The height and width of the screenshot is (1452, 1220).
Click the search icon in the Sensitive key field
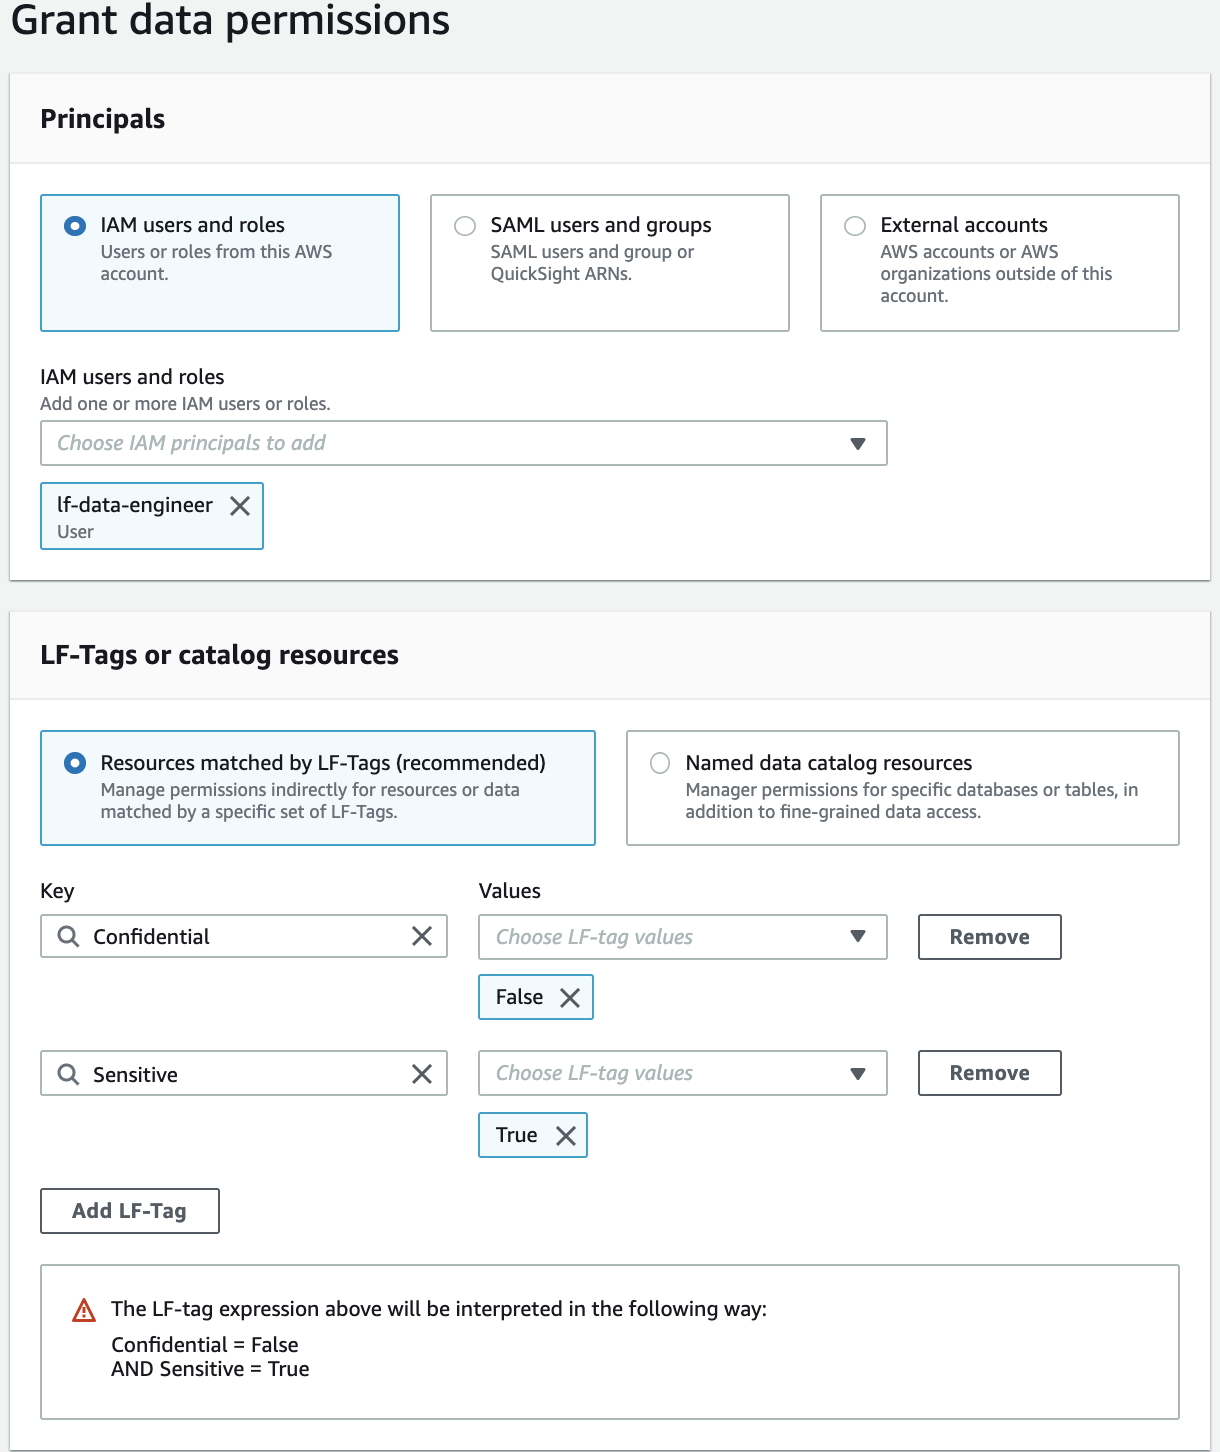pos(68,1074)
